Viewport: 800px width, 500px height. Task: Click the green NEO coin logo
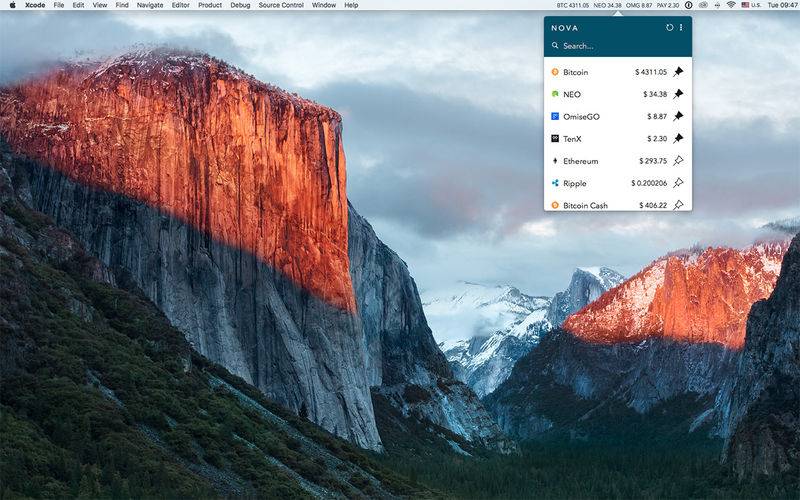tap(555, 94)
